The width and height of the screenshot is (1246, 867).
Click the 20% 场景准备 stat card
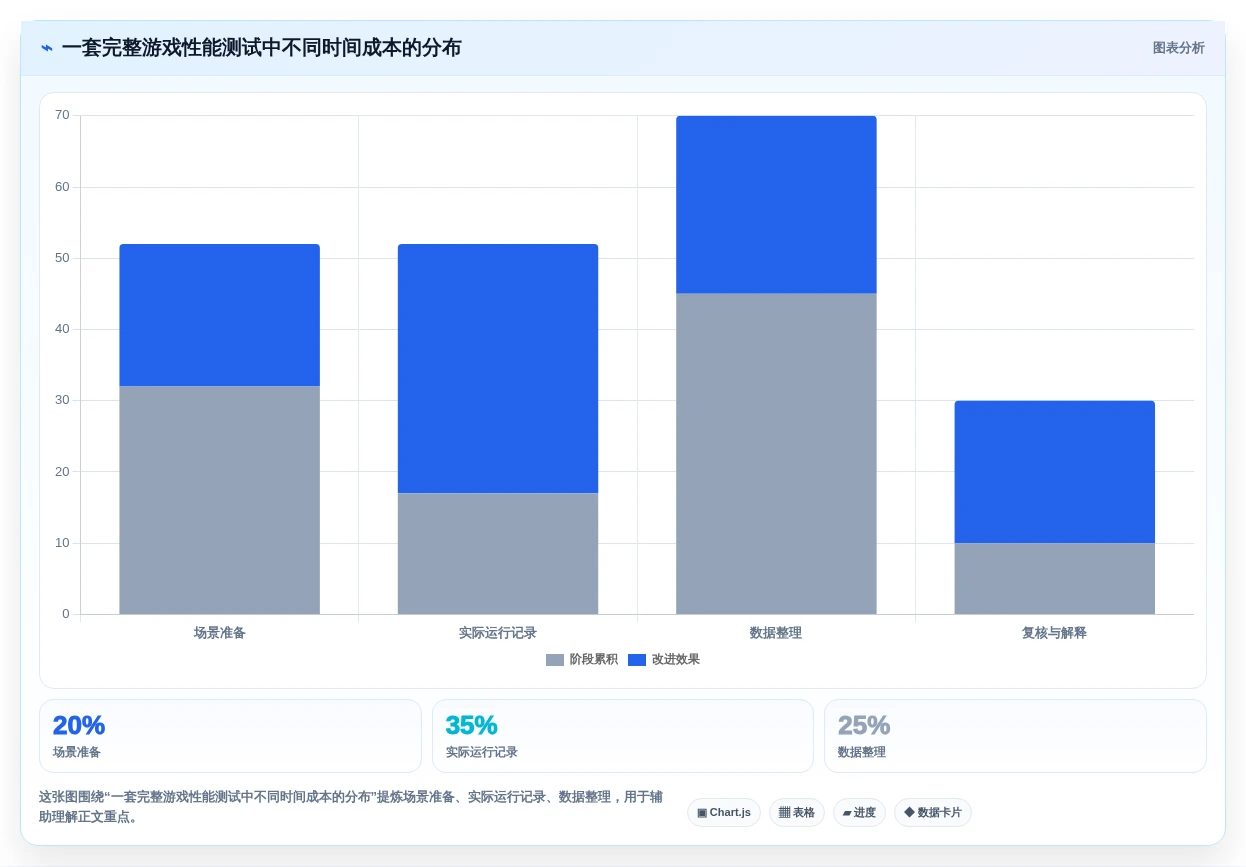[230, 736]
